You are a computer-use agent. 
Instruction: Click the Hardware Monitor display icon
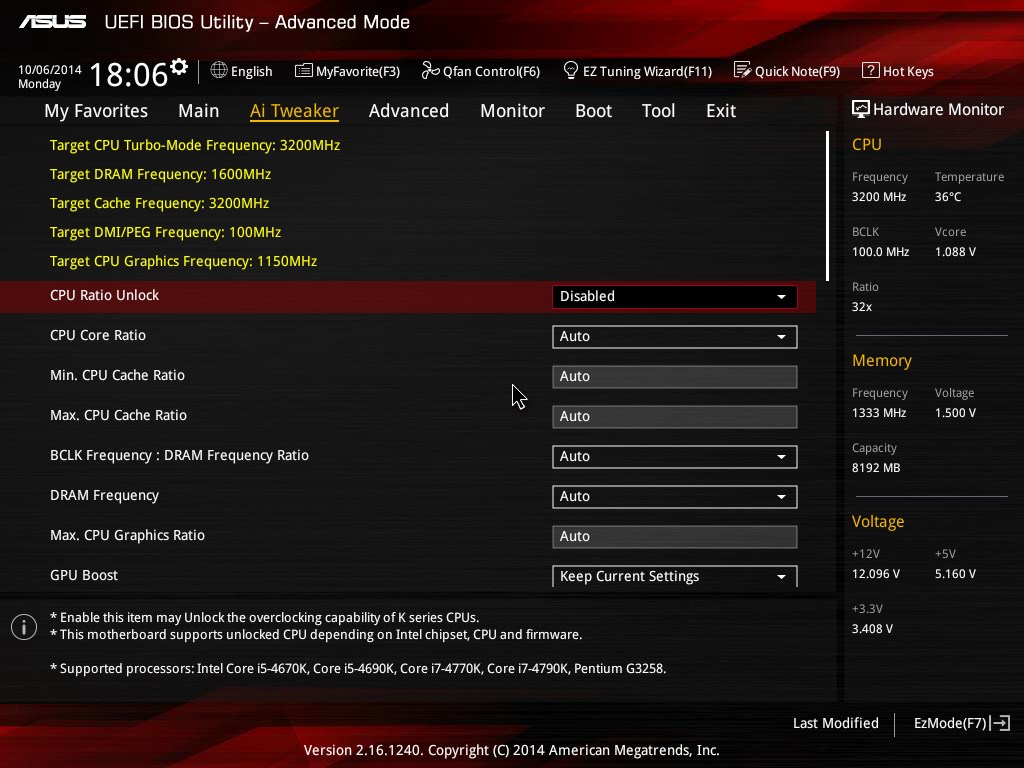coord(861,109)
